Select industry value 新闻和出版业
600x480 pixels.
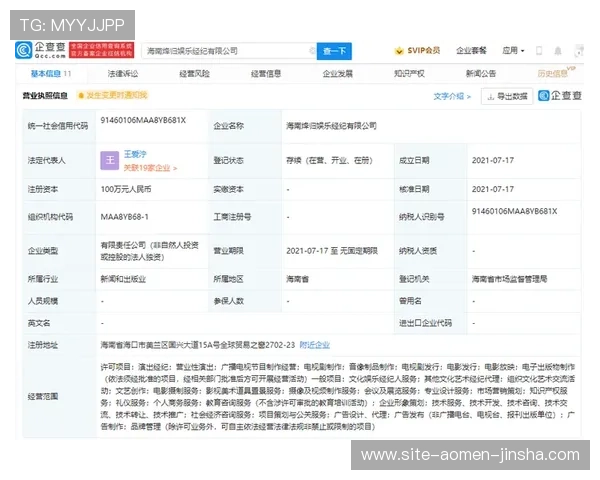click(x=123, y=279)
